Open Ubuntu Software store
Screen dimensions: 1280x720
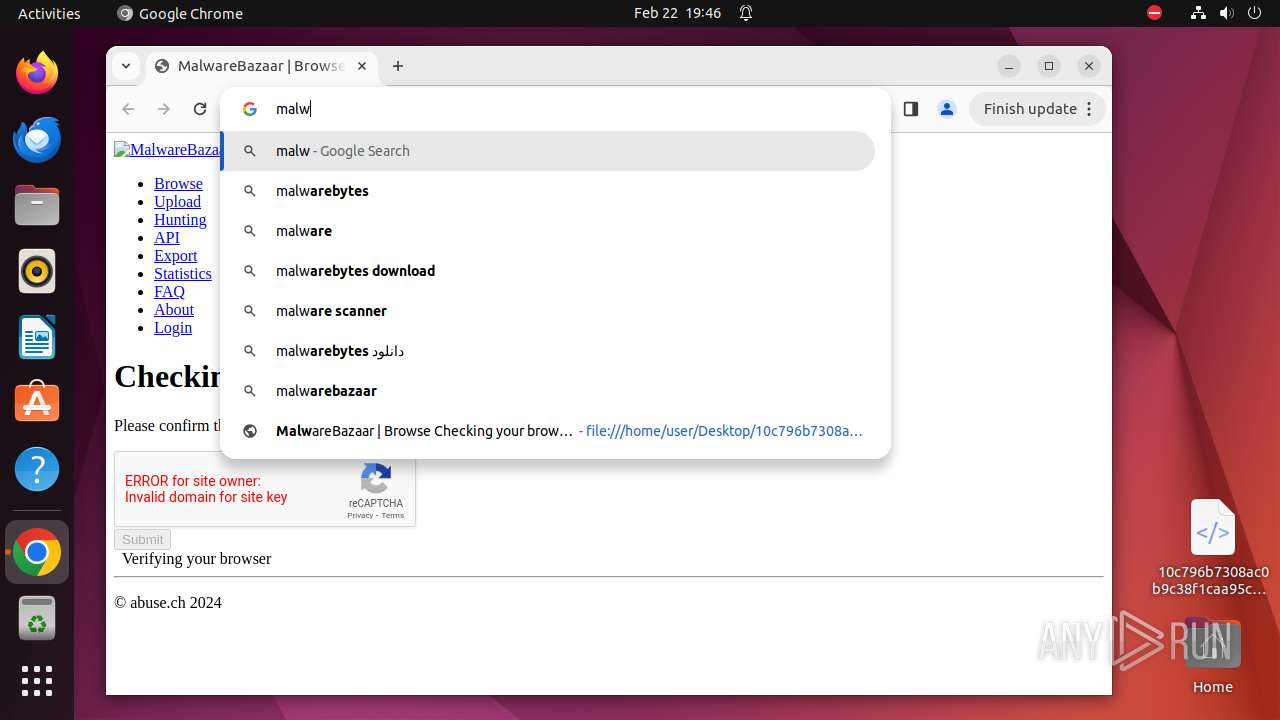point(37,403)
